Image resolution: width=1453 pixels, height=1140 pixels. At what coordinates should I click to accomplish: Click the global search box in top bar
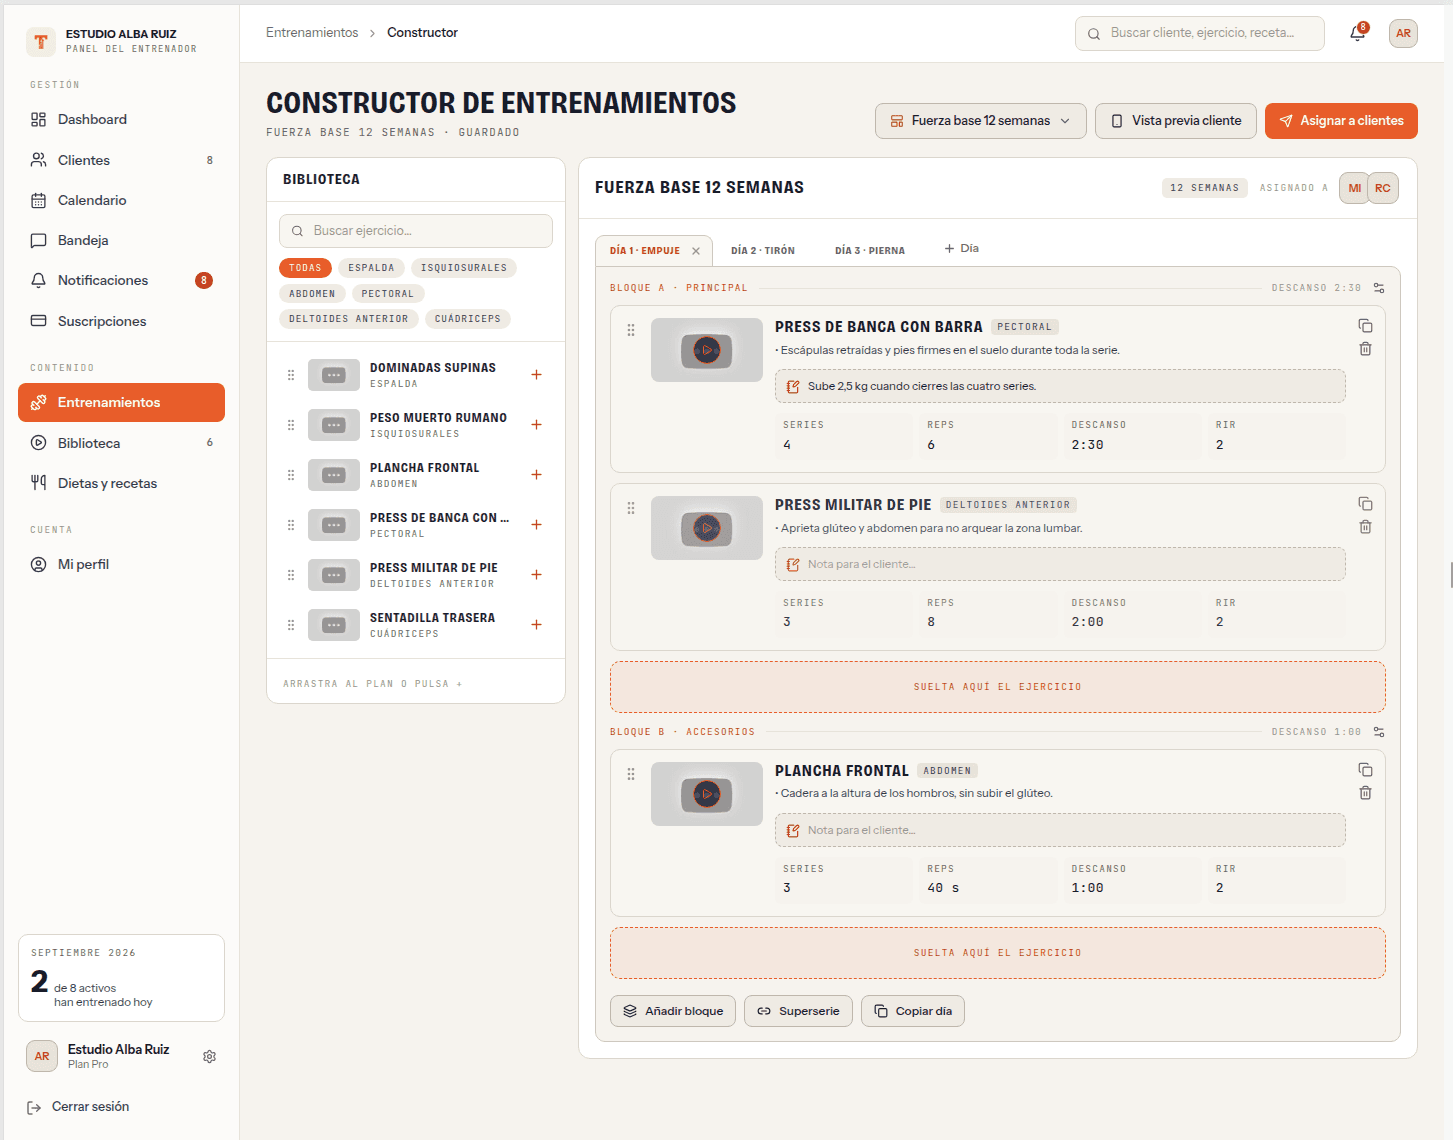coord(1200,33)
